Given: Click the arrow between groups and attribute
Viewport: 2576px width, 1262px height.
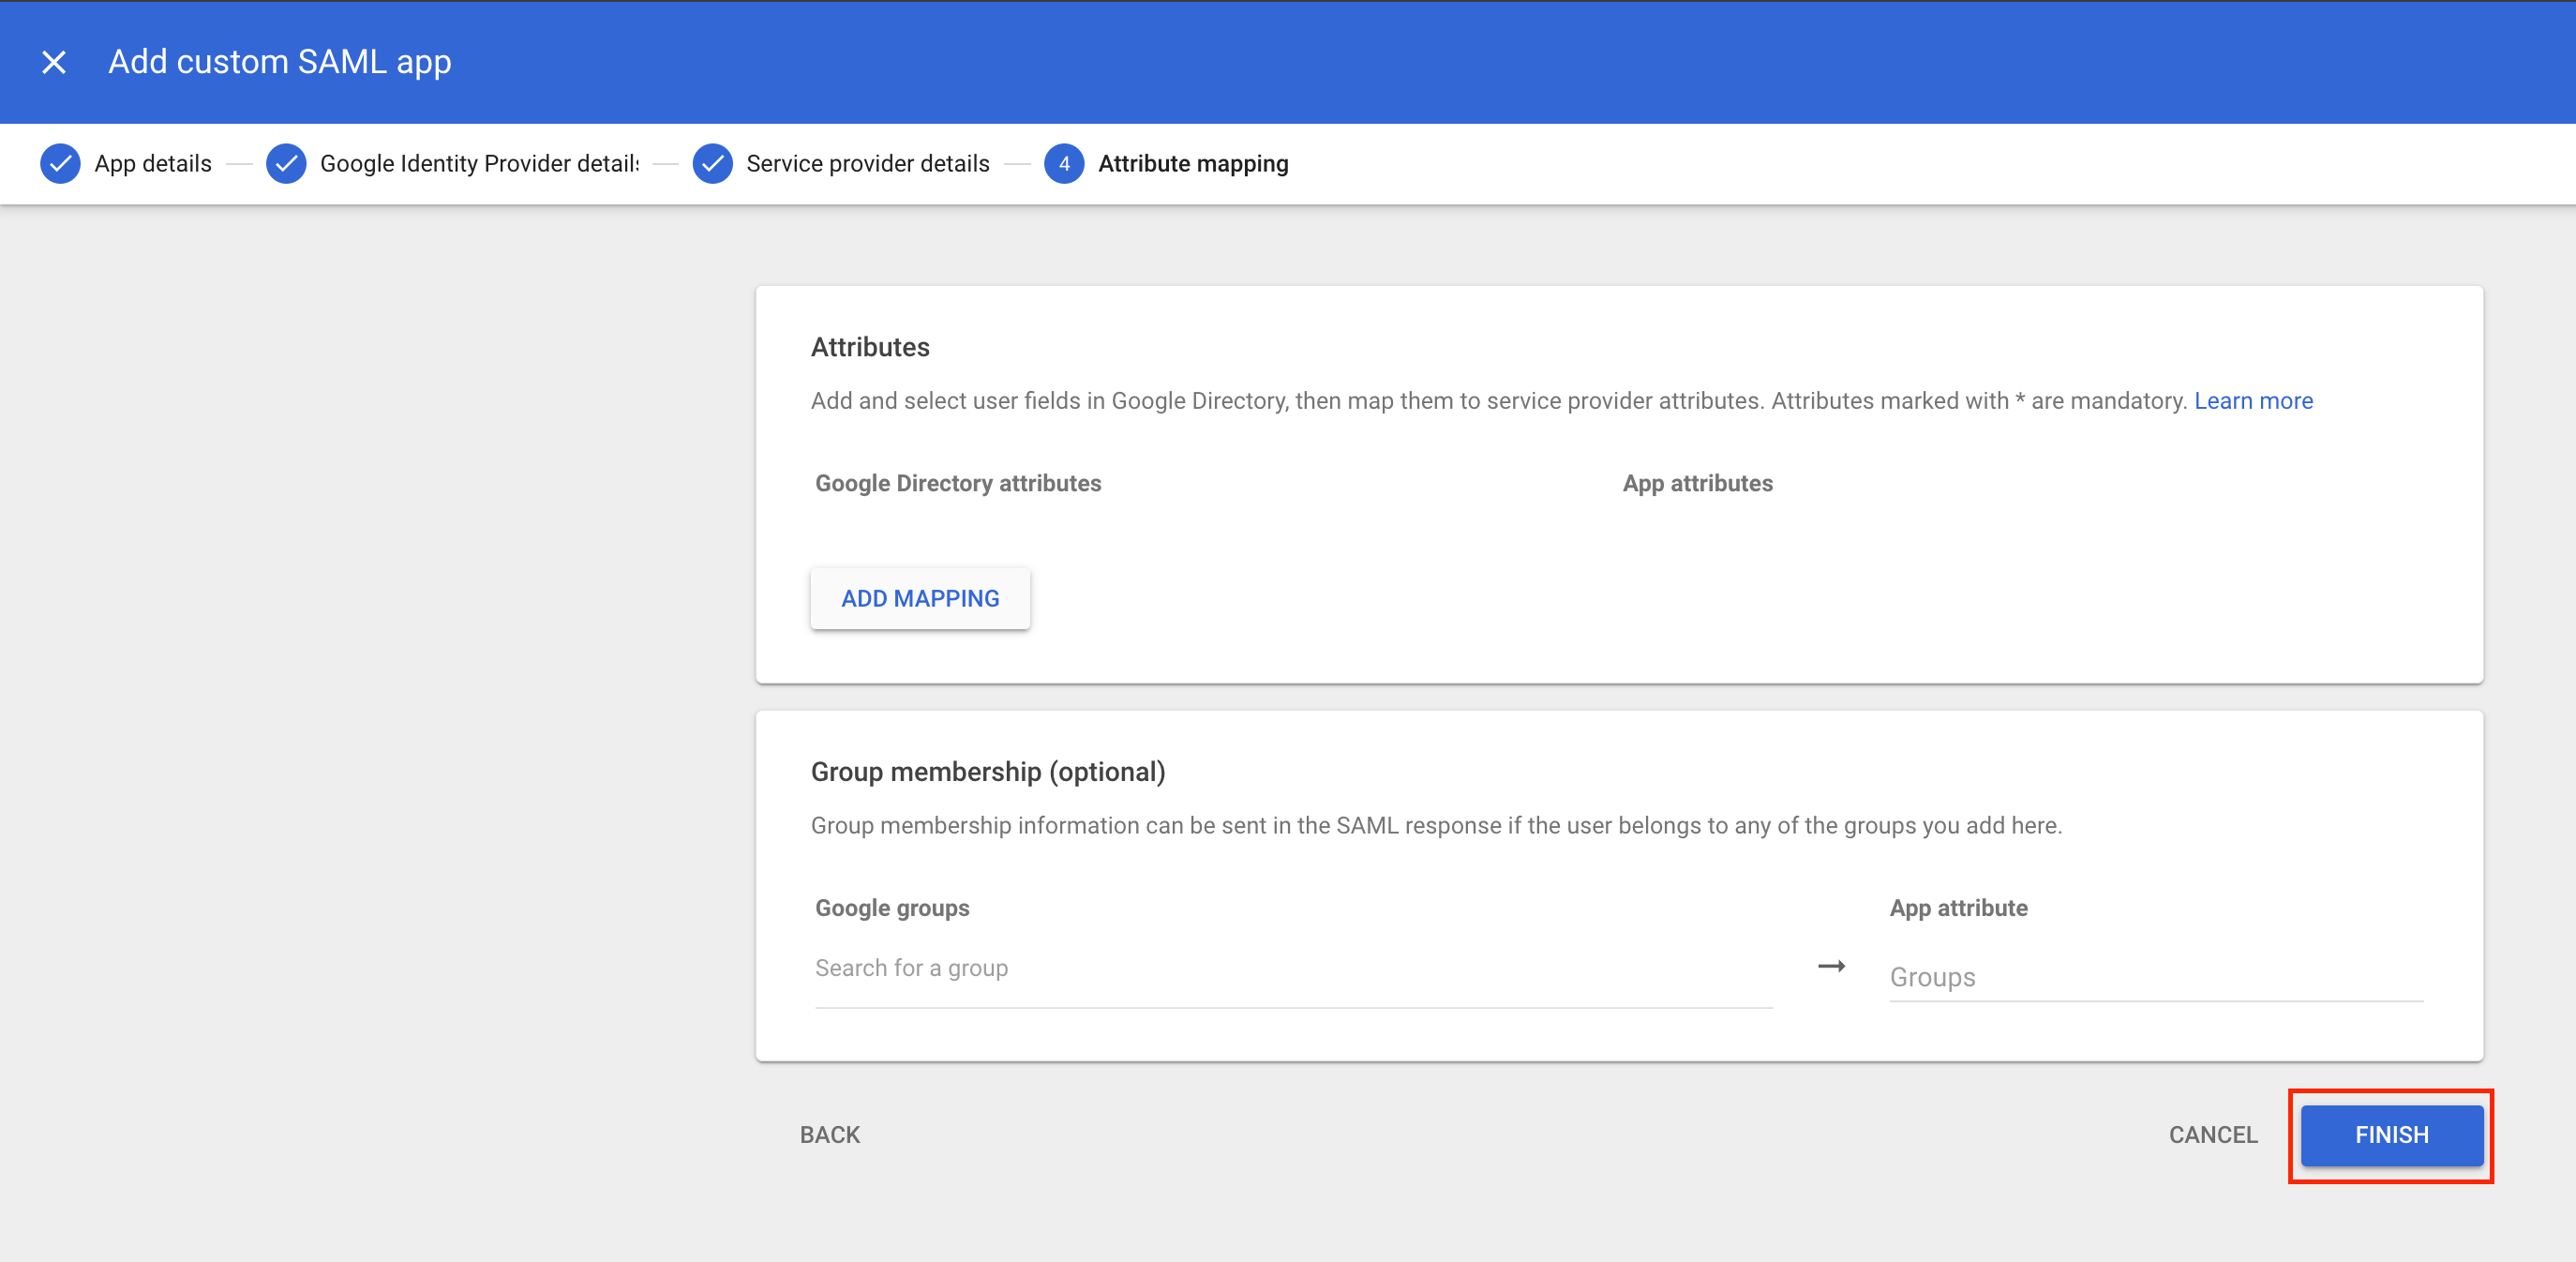Looking at the screenshot, I should tap(1830, 966).
